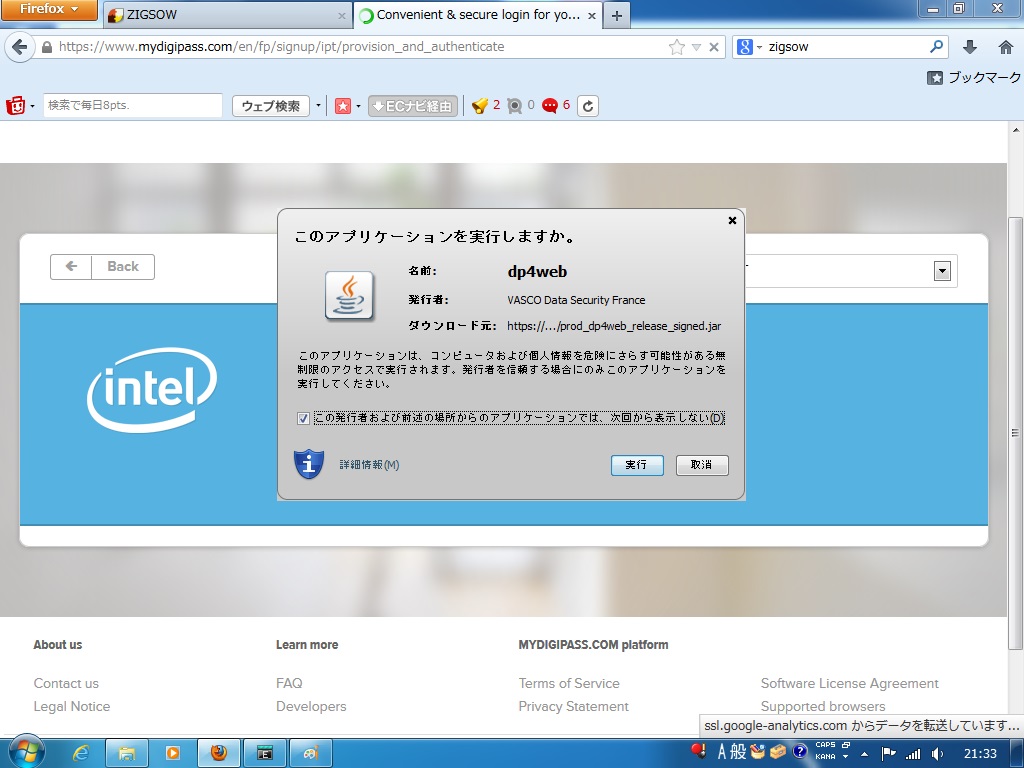Open a new tab with plus button
Image resolution: width=1024 pixels, height=768 pixels.
(617, 15)
